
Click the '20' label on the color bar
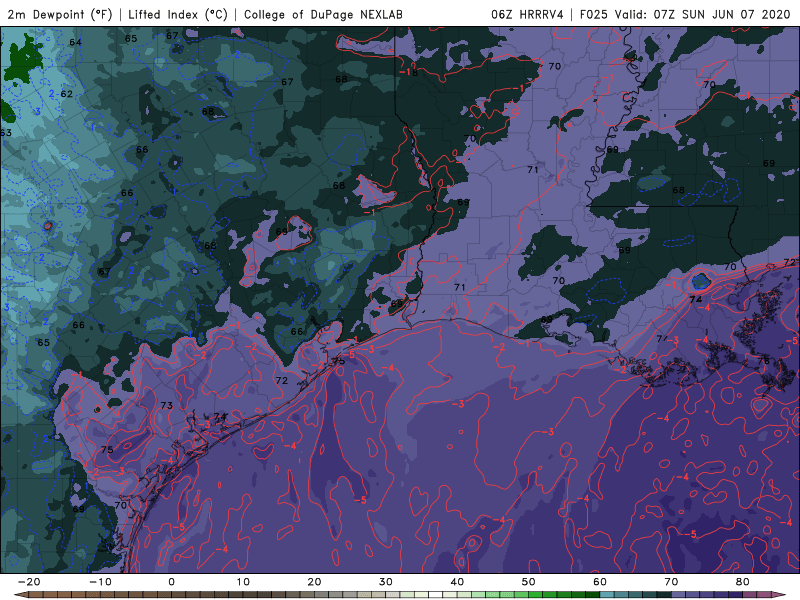pyautogui.click(x=314, y=582)
